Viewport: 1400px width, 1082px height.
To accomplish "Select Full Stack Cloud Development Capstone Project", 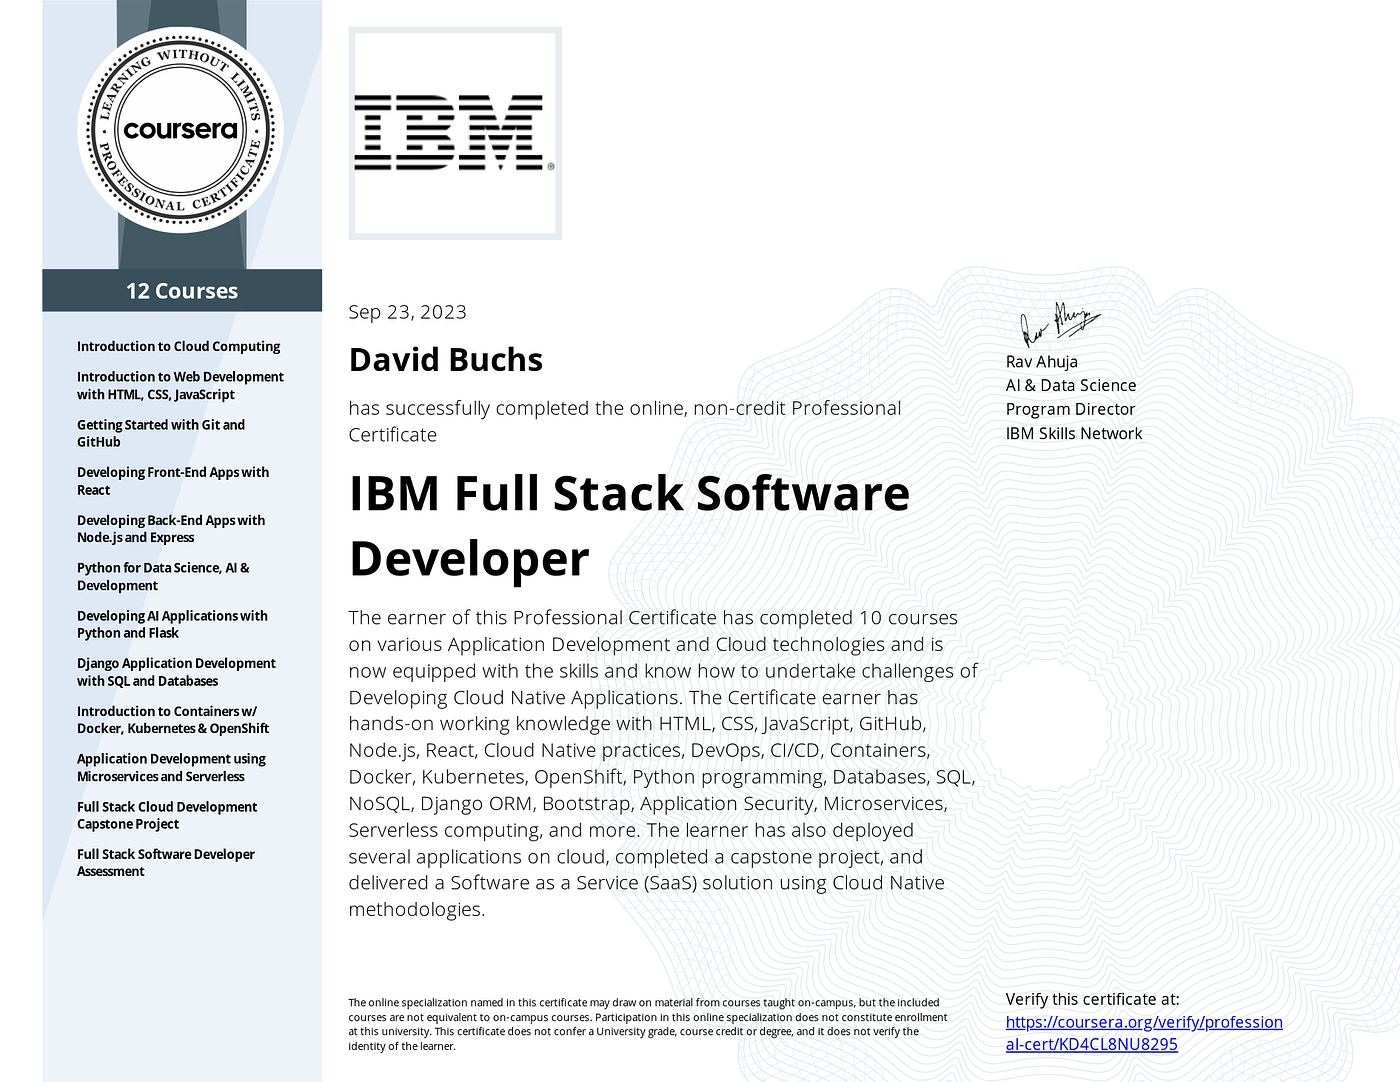I will coord(166,815).
